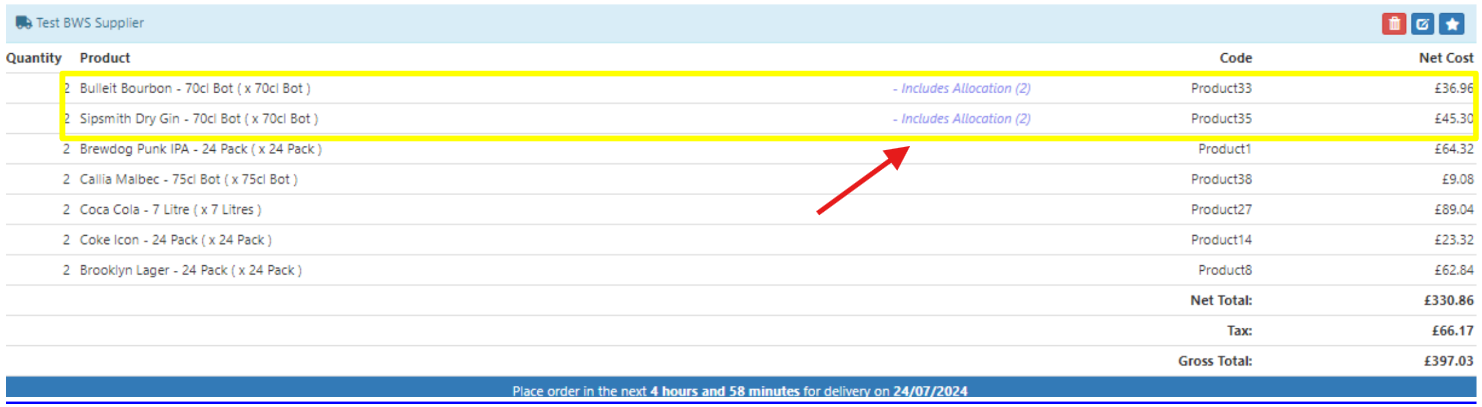
Task: Click the red trash delete order button
Action: [x=1394, y=23]
